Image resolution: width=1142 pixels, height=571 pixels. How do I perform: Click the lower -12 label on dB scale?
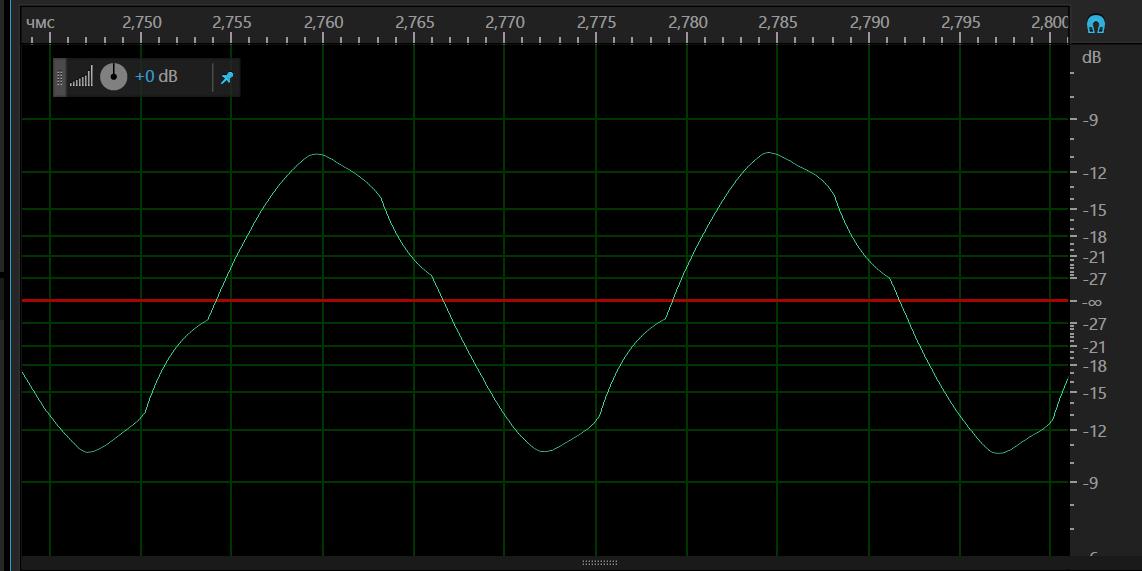coord(1094,431)
